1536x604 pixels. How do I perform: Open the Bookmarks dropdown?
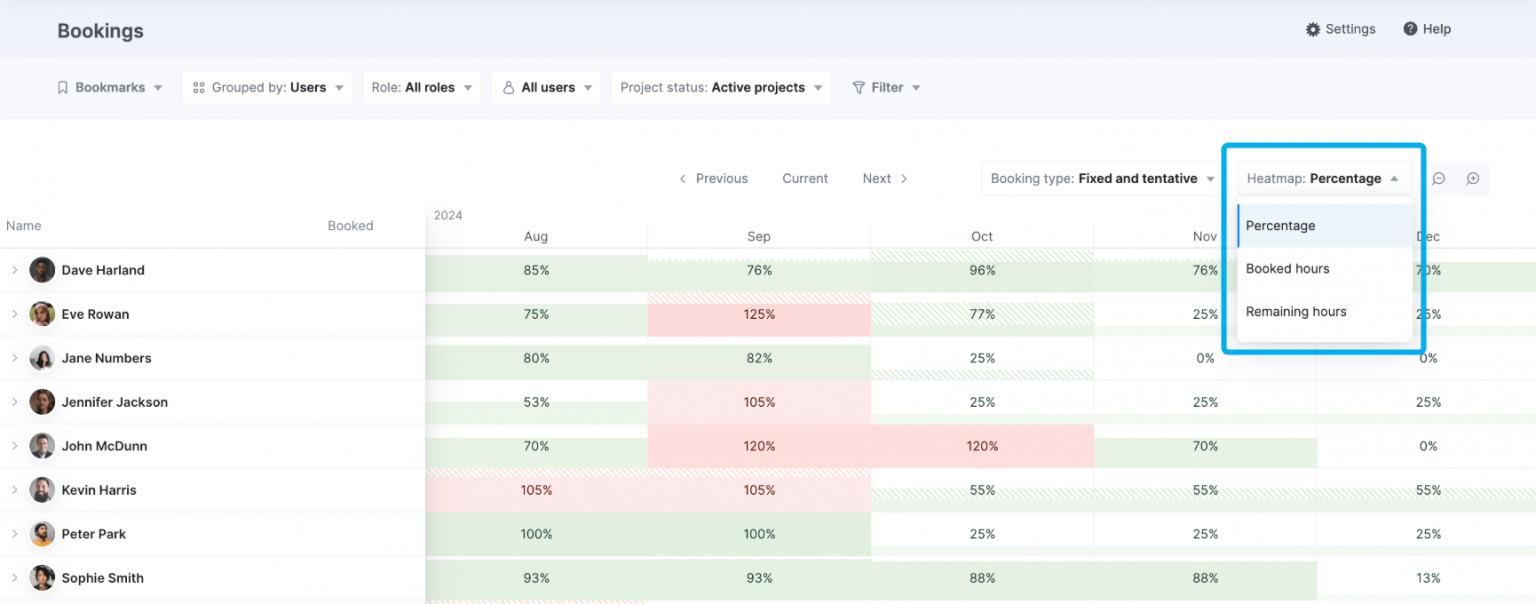110,88
